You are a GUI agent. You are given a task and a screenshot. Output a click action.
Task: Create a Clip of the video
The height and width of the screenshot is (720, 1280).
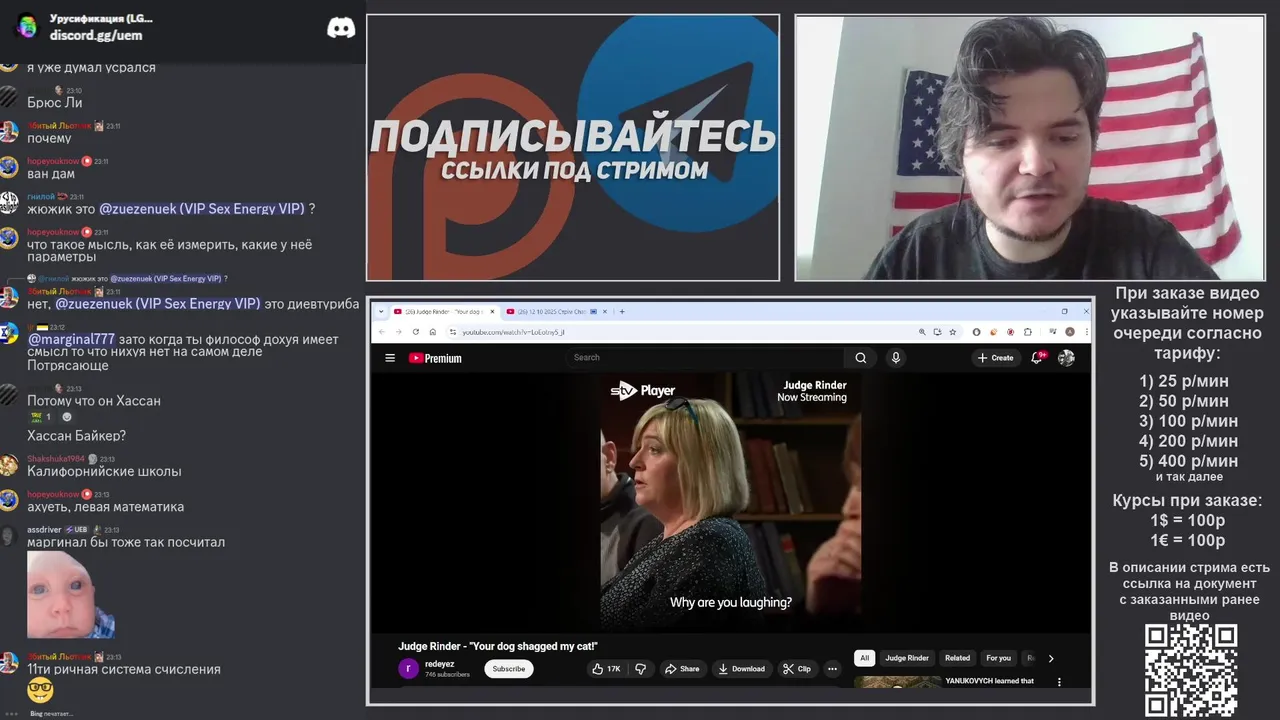(x=797, y=669)
